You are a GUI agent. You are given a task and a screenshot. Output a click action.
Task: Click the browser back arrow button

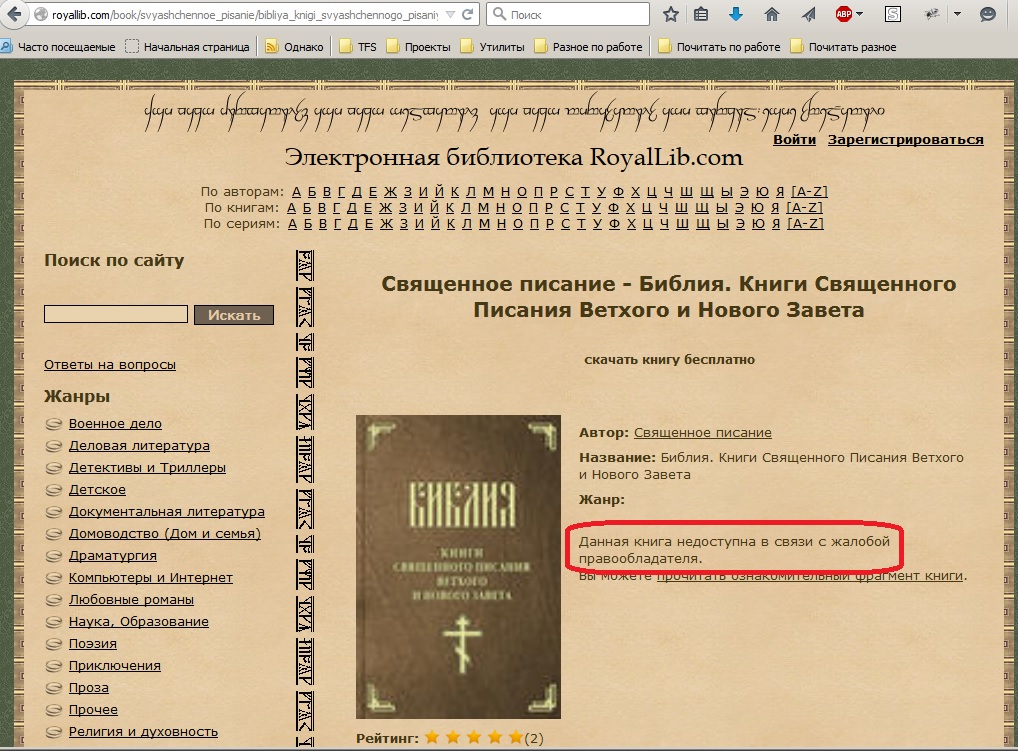point(14,15)
